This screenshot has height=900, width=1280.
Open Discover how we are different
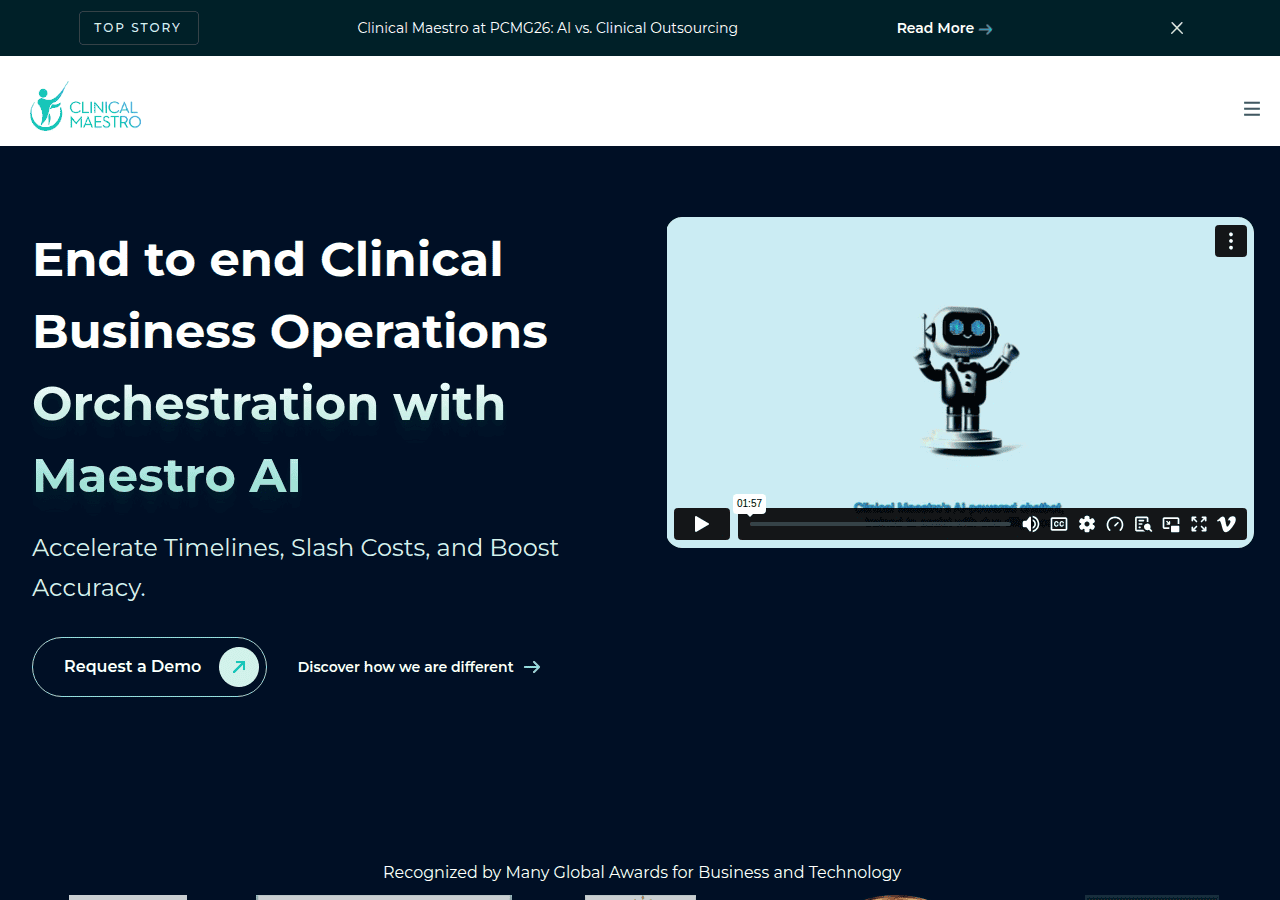[419, 667]
